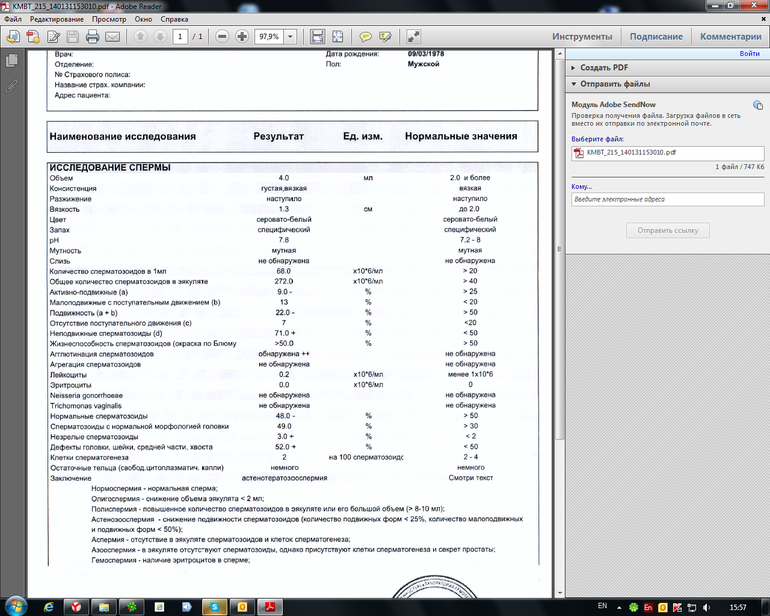This screenshot has width=770, height=616.
Task: Click the Open file toolbar icon
Action: click(x=13, y=37)
